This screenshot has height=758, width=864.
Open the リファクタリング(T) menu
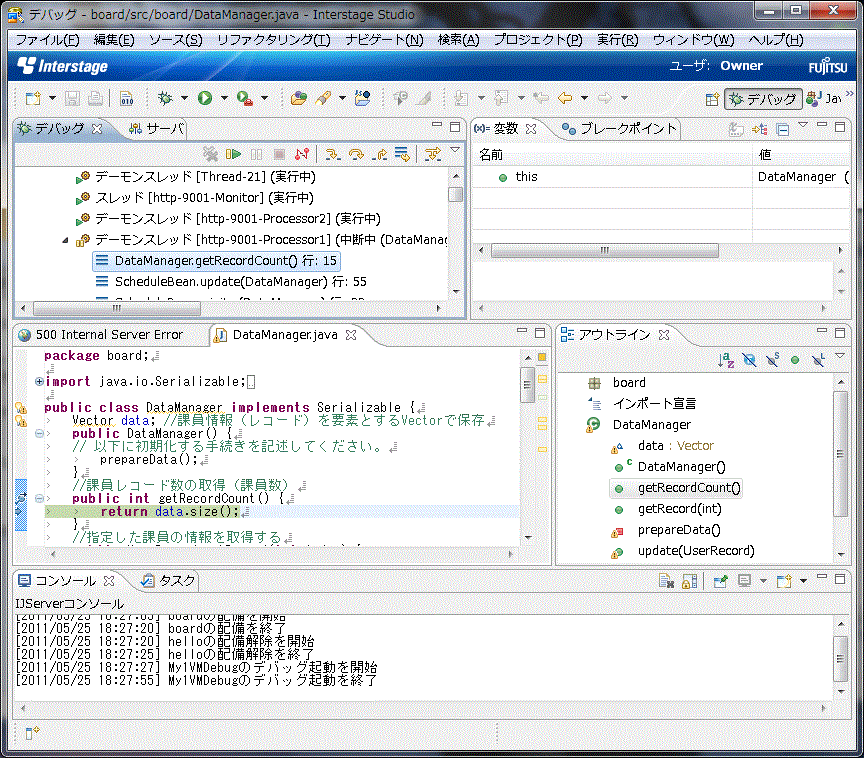point(274,40)
